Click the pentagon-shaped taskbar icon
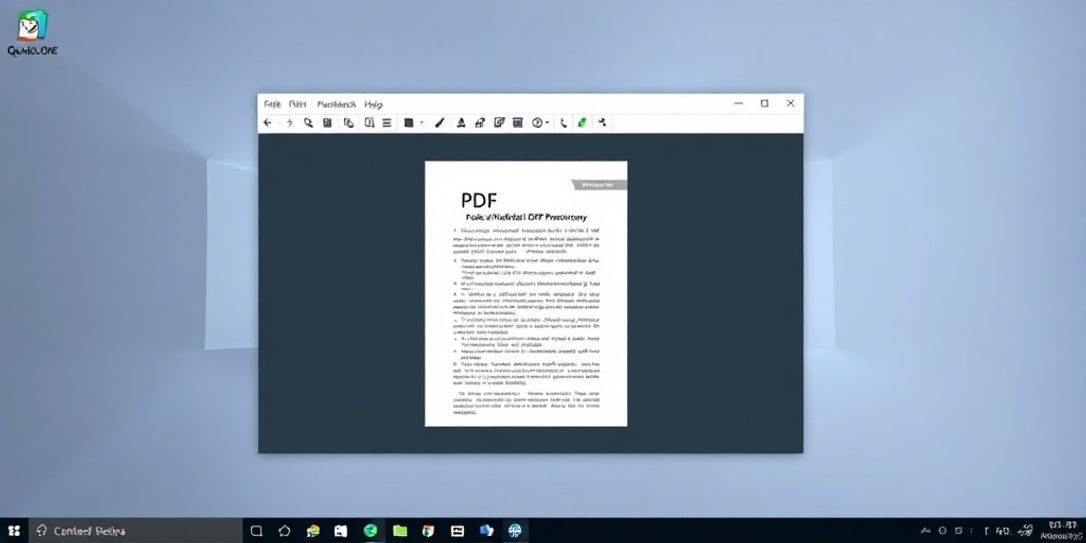 (285, 531)
